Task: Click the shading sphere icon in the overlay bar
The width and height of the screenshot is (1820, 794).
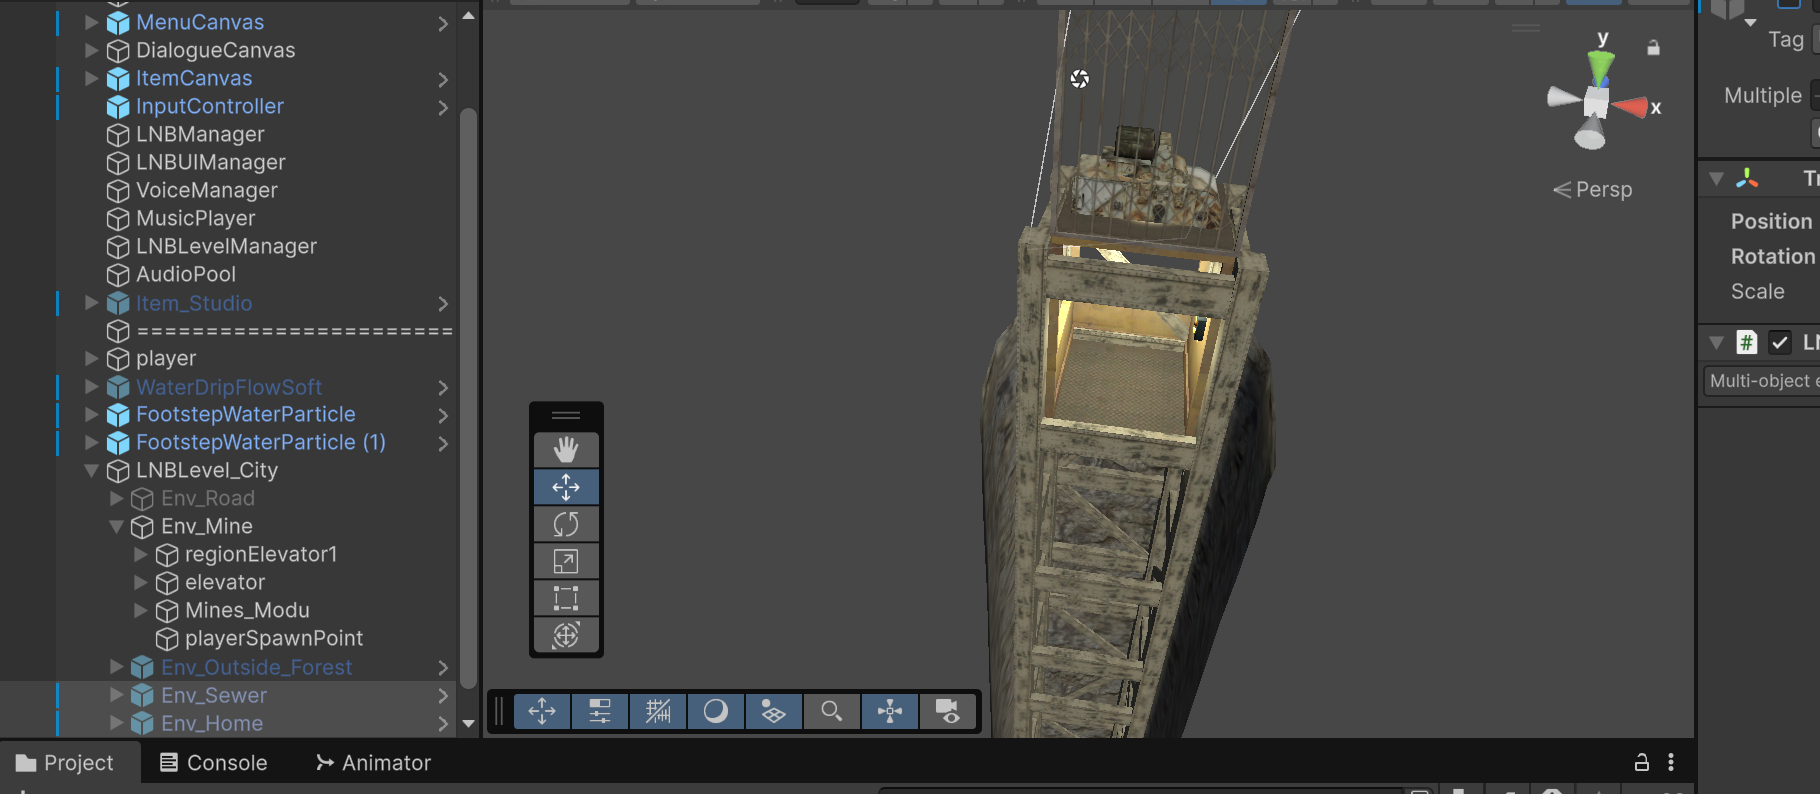Action: pos(716,711)
